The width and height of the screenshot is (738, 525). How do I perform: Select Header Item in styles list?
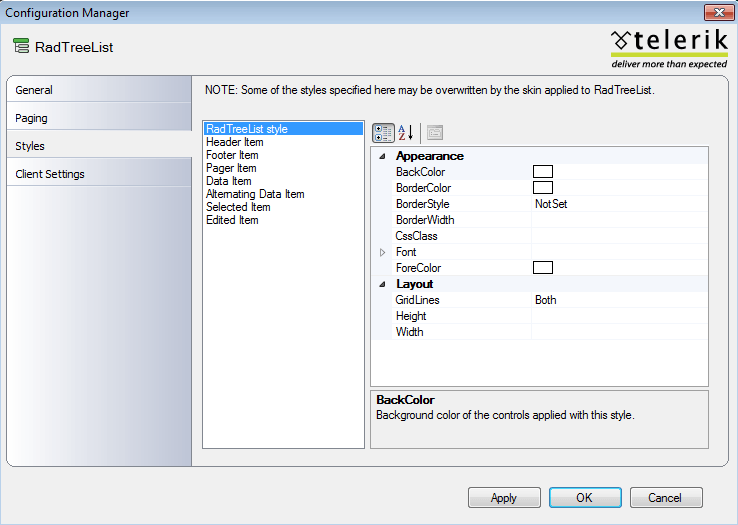coord(283,142)
